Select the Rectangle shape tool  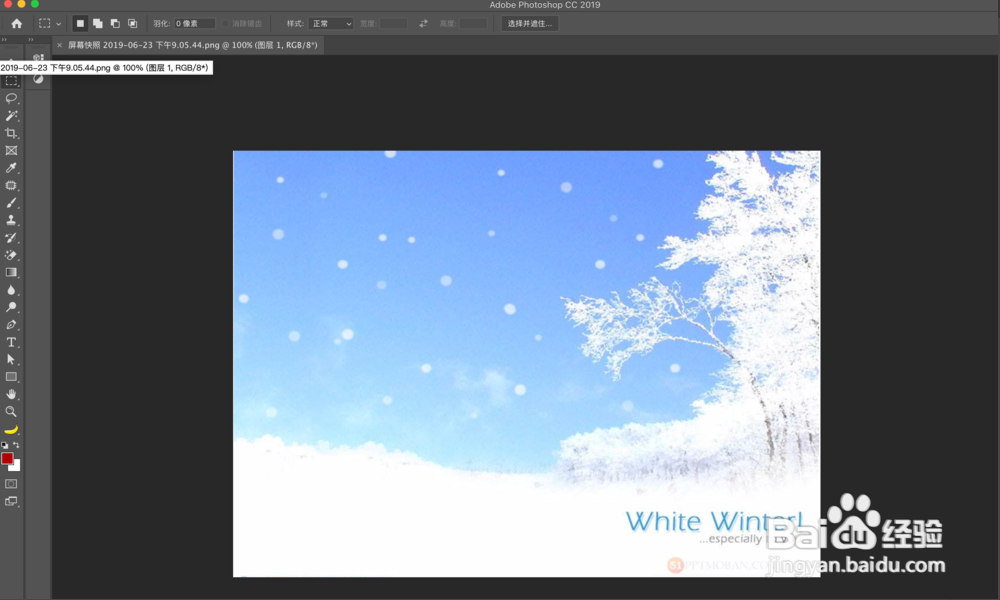pos(11,377)
